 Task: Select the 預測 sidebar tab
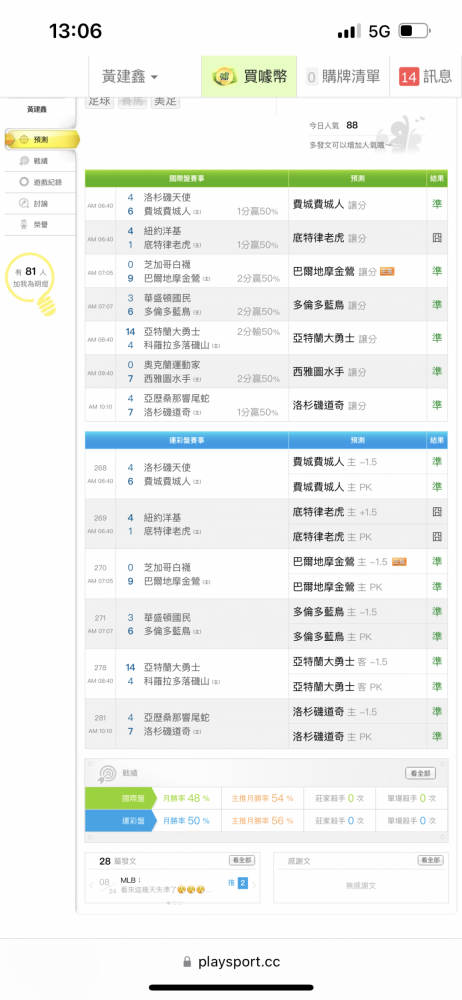[x=40, y=139]
